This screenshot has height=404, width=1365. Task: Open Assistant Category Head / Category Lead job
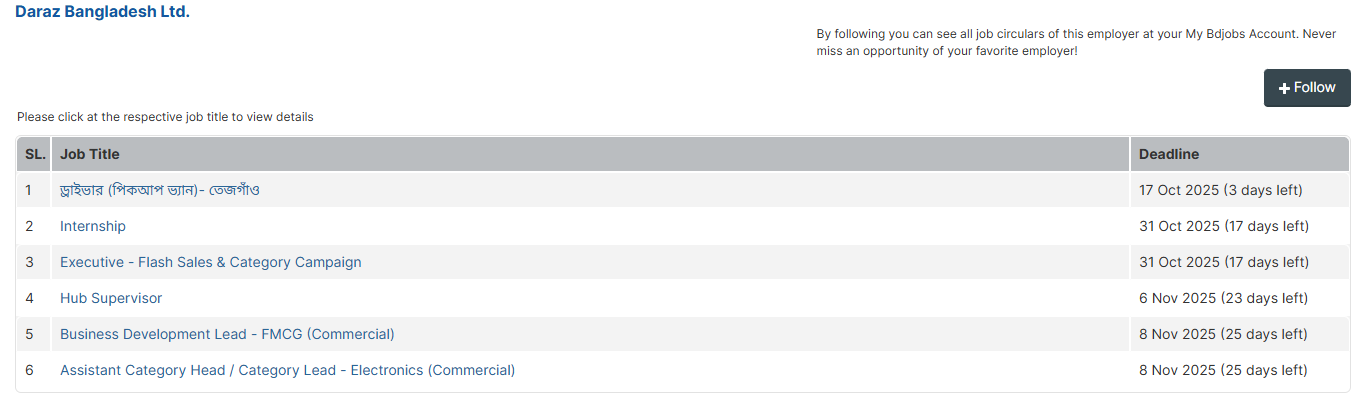287,370
